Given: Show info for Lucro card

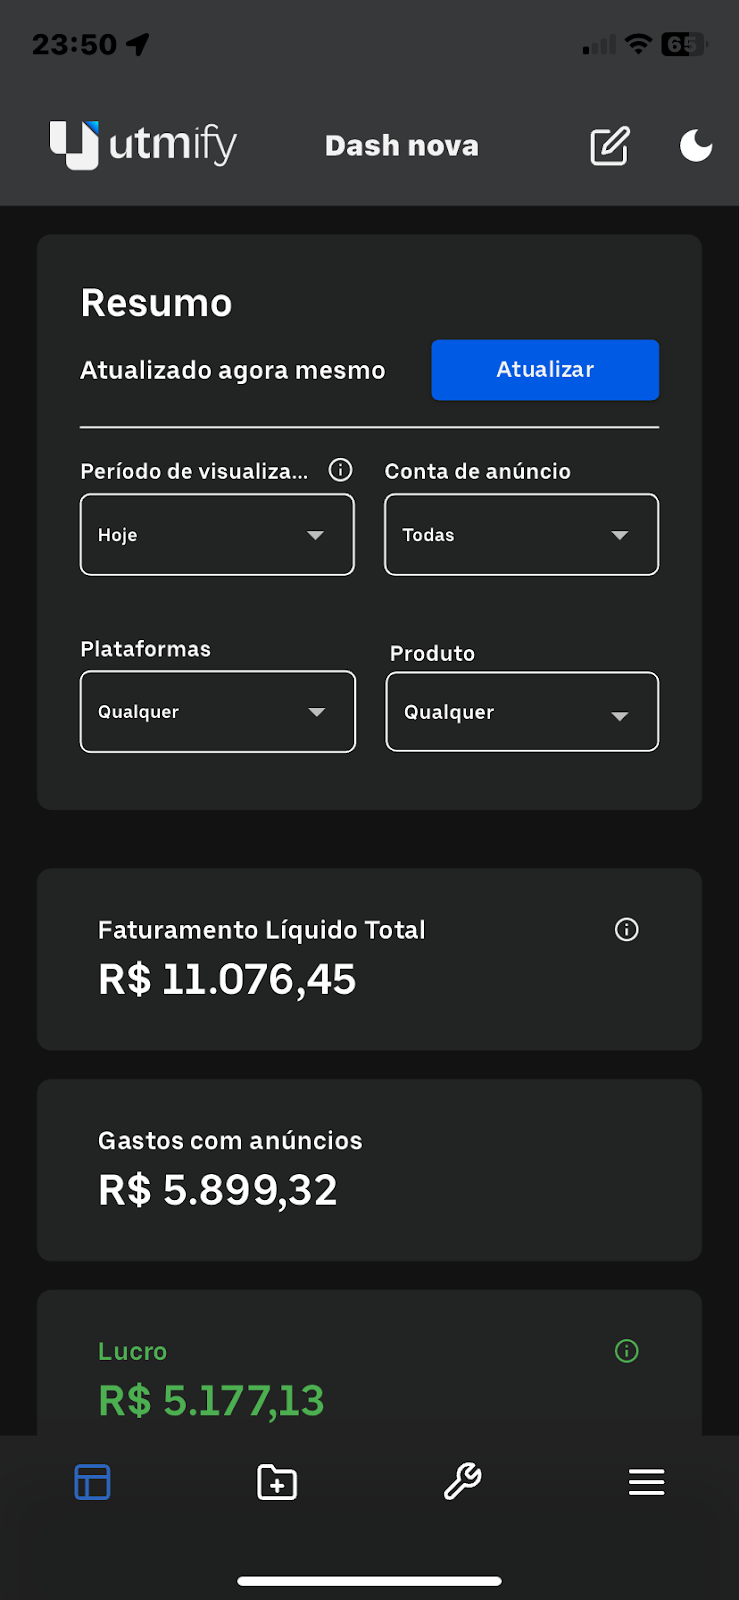Looking at the screenshot, I should 627,1352.
